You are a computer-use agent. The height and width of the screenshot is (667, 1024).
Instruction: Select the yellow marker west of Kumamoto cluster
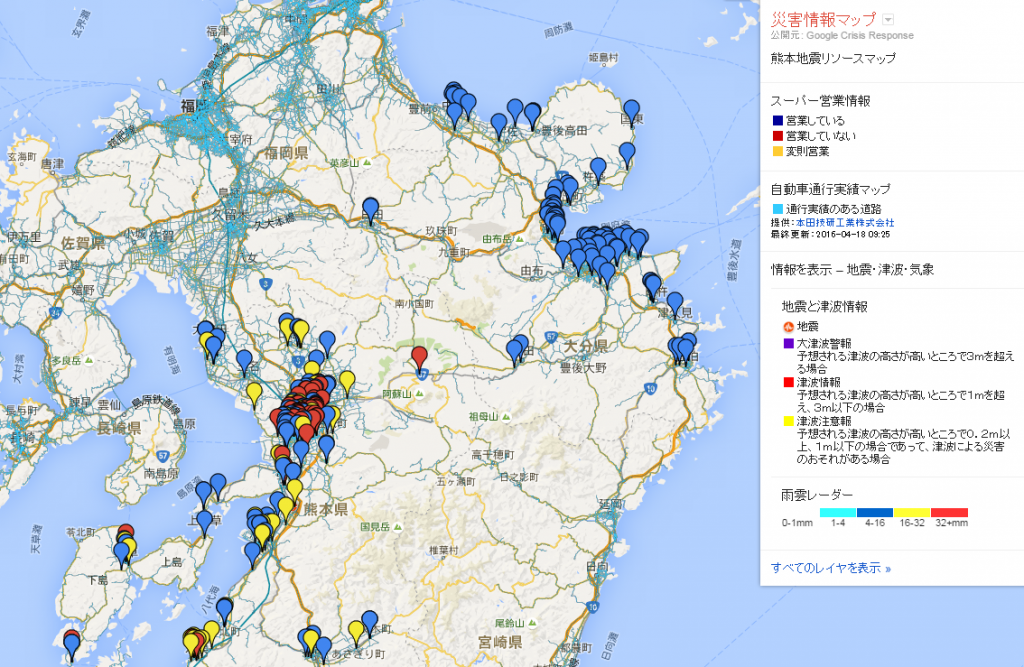pyautogui.click(x=254, y=391)
